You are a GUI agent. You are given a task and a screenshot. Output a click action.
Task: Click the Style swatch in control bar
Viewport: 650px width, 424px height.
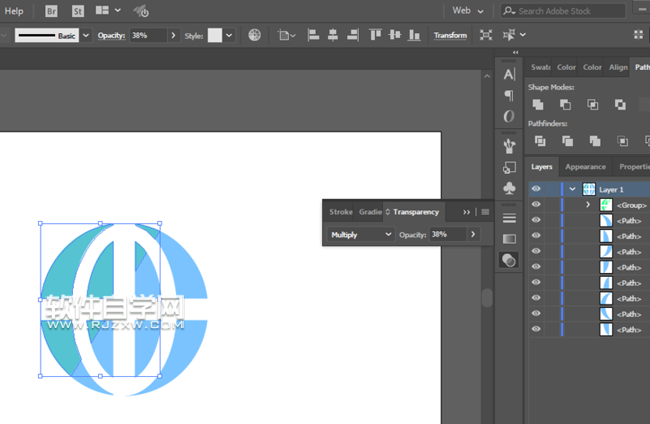click(215, 35)
